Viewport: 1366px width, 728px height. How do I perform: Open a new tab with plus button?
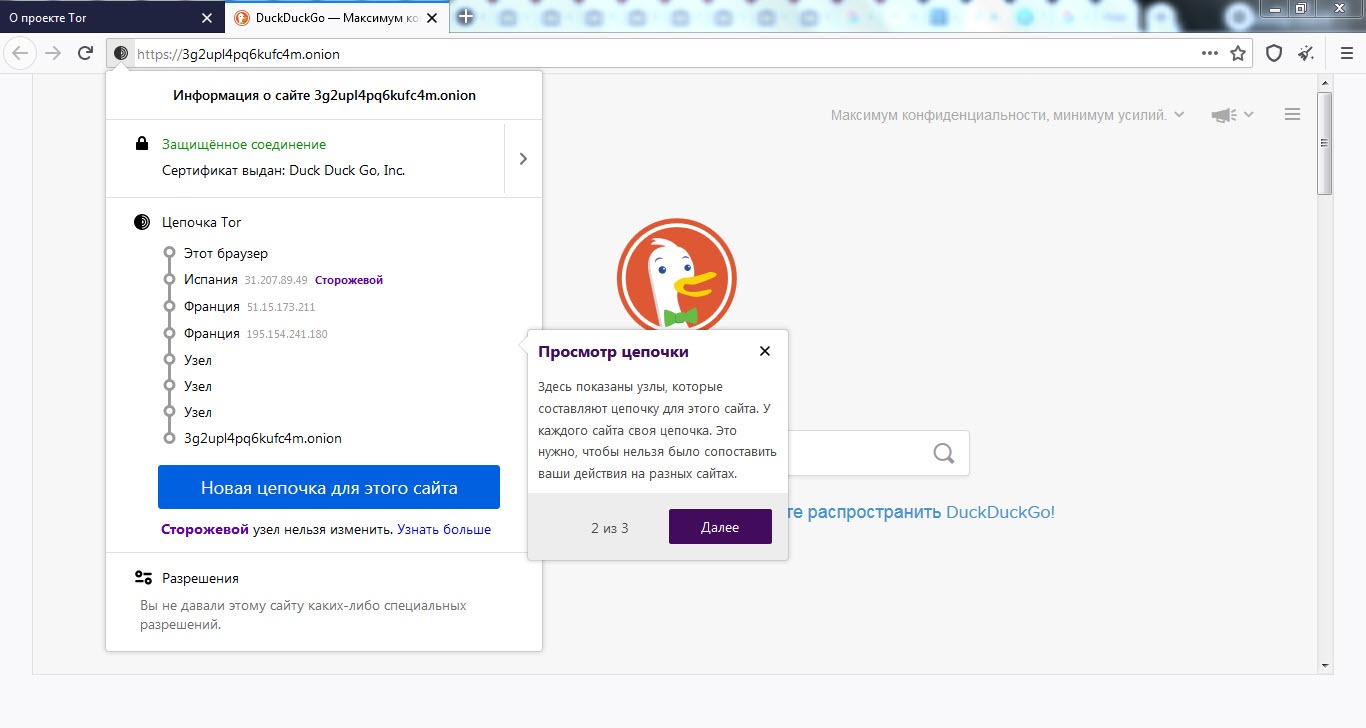(465, 17)
